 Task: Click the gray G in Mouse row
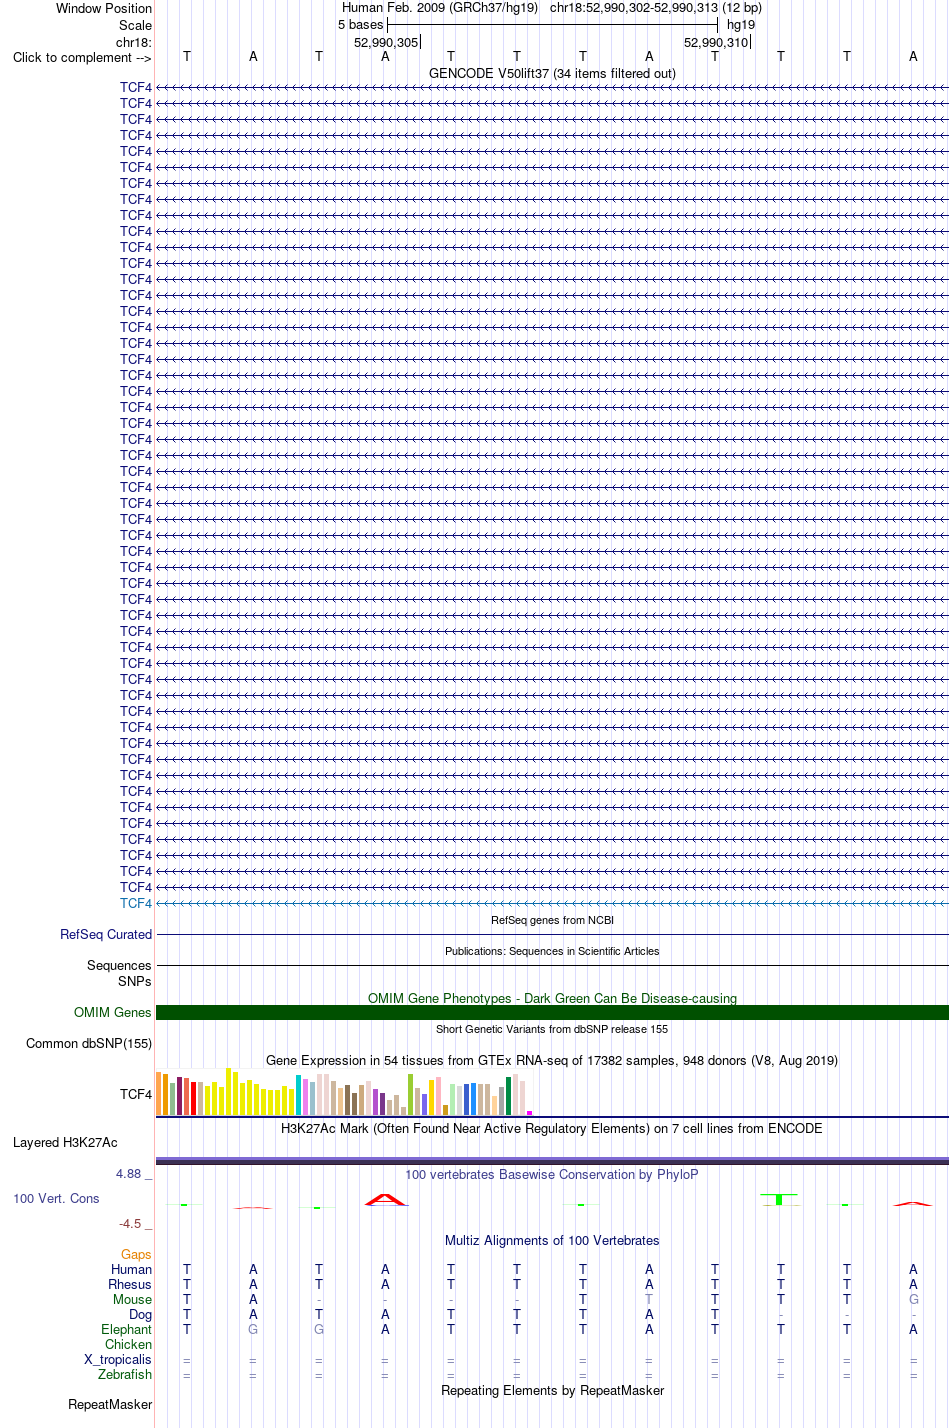coord(913,1299)
